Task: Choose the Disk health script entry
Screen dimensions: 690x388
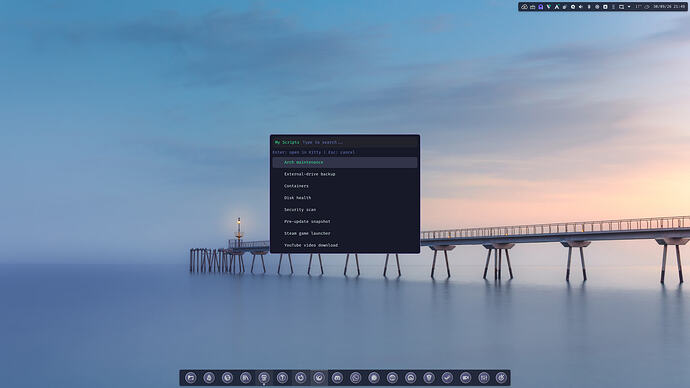Action: tap(345, 198)
